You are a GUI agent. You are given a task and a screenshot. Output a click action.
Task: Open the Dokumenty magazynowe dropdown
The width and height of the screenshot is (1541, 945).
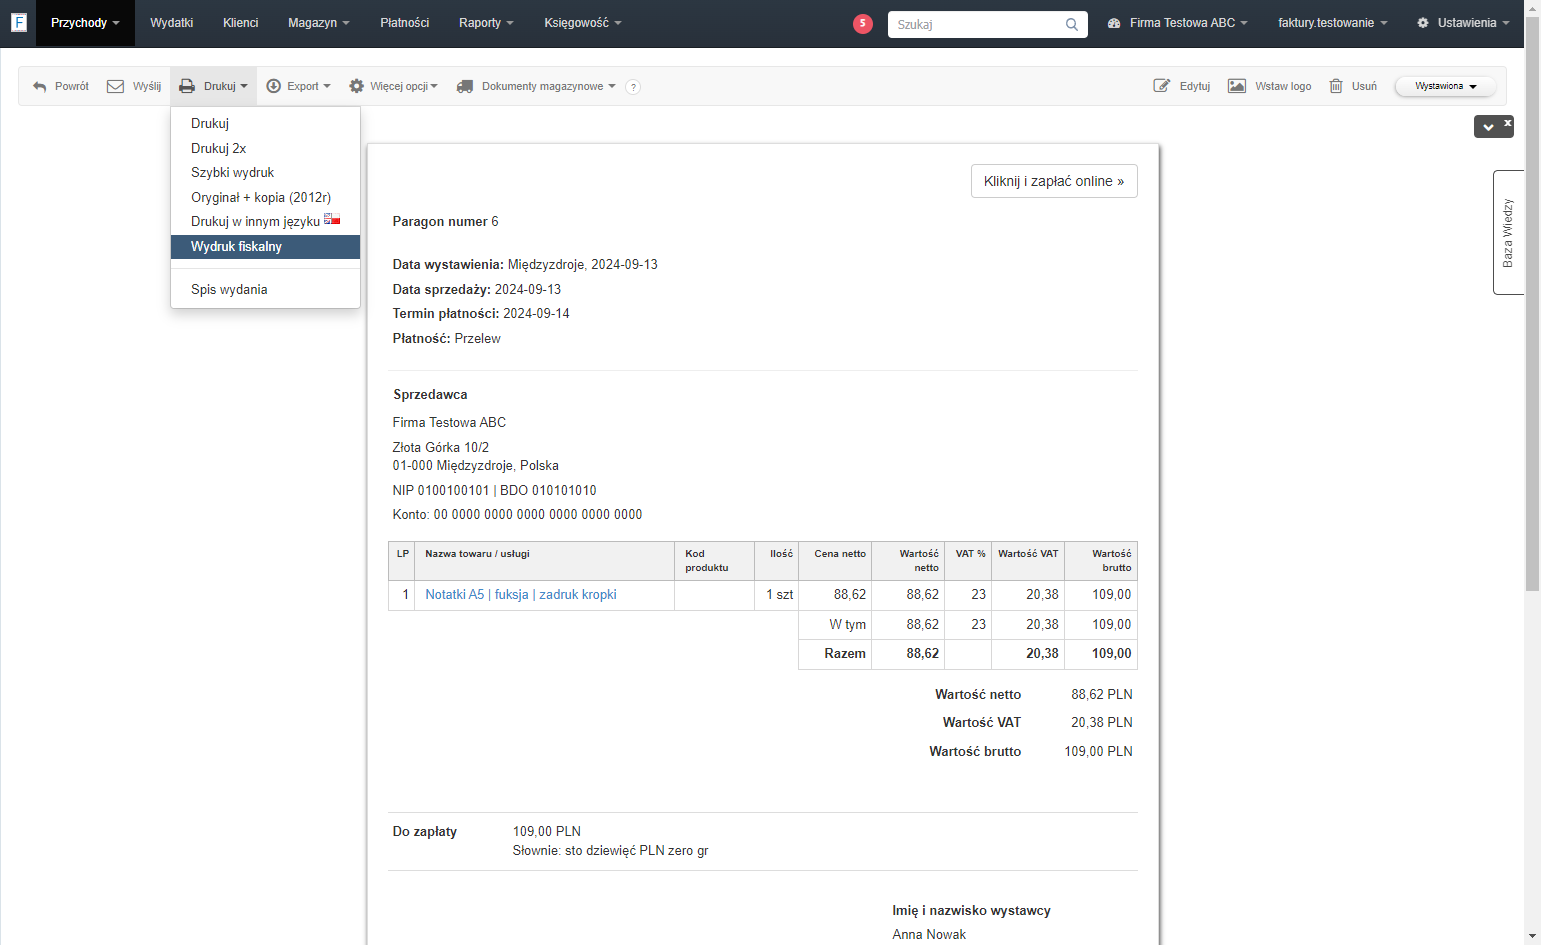pos(536,87)
